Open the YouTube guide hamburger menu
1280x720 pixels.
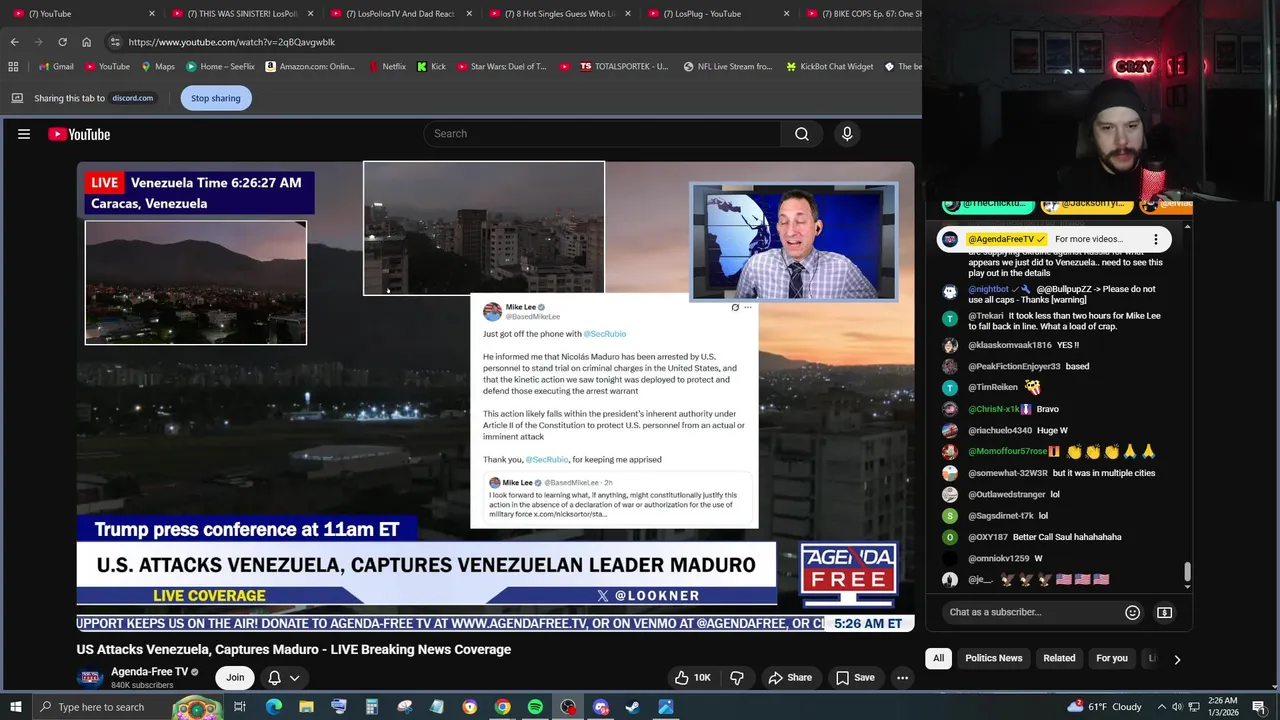[x=24, y=134]
